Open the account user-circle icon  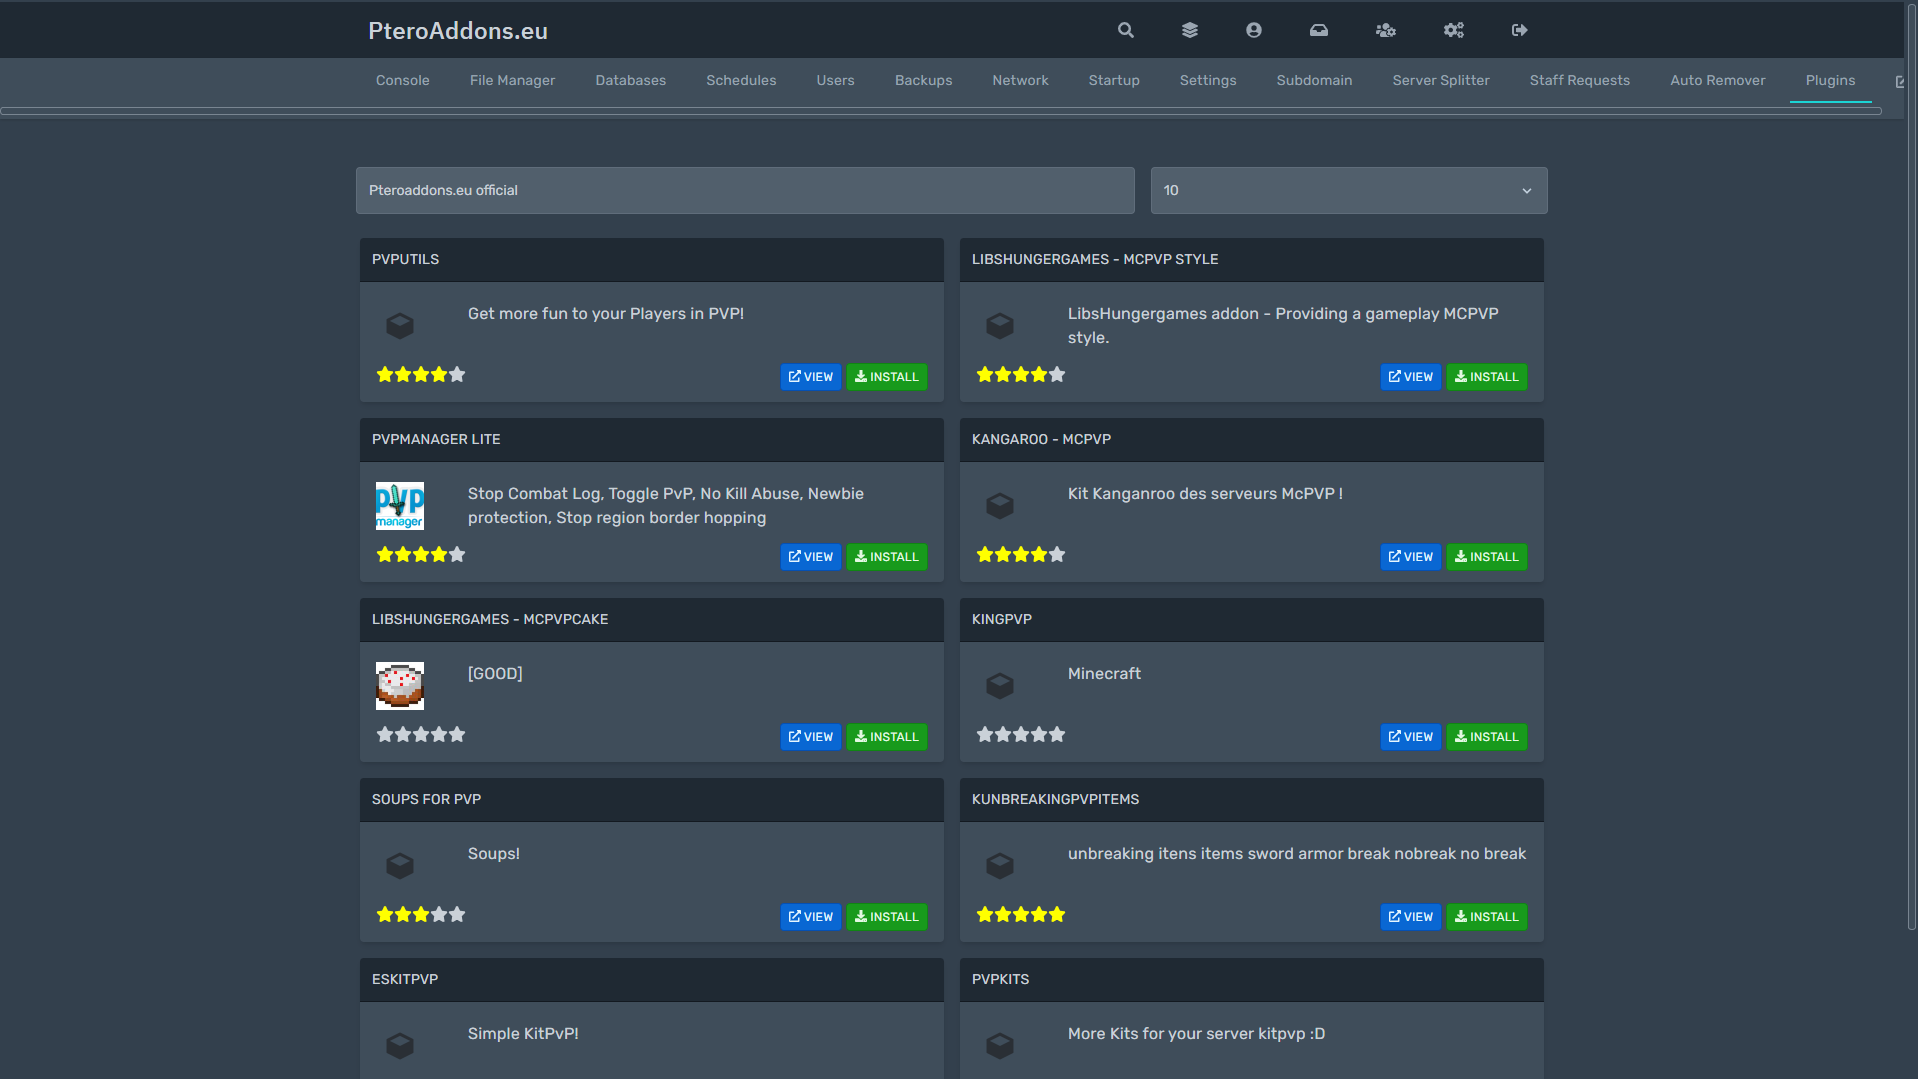pos(1253,30)
